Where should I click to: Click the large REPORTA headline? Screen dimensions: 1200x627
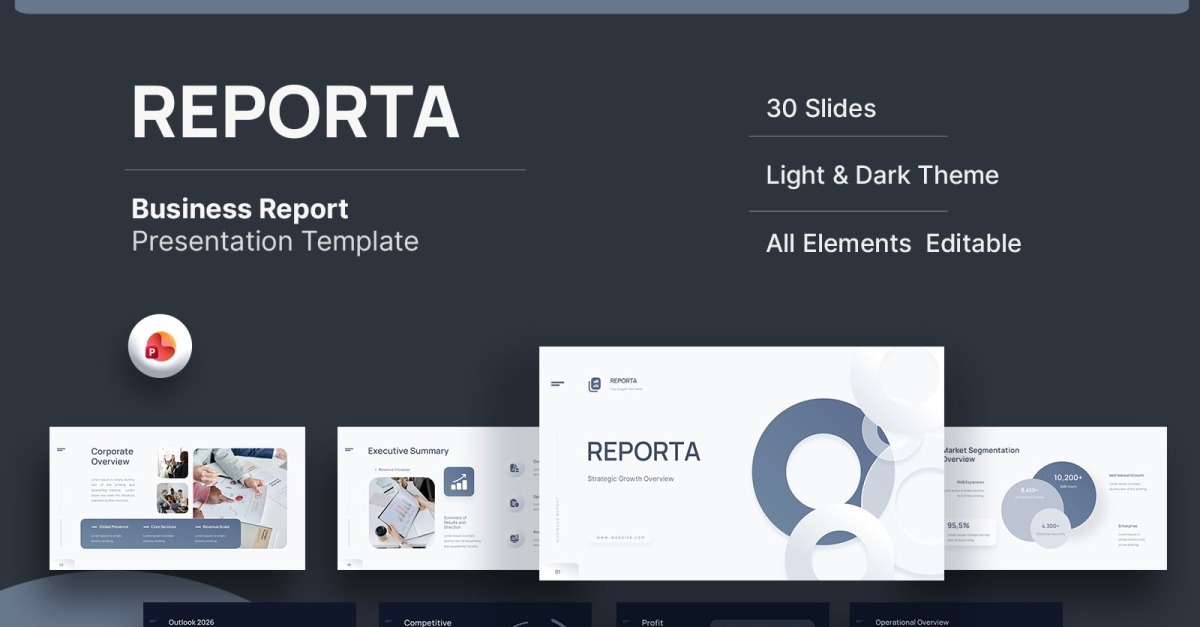click(295, 112)
